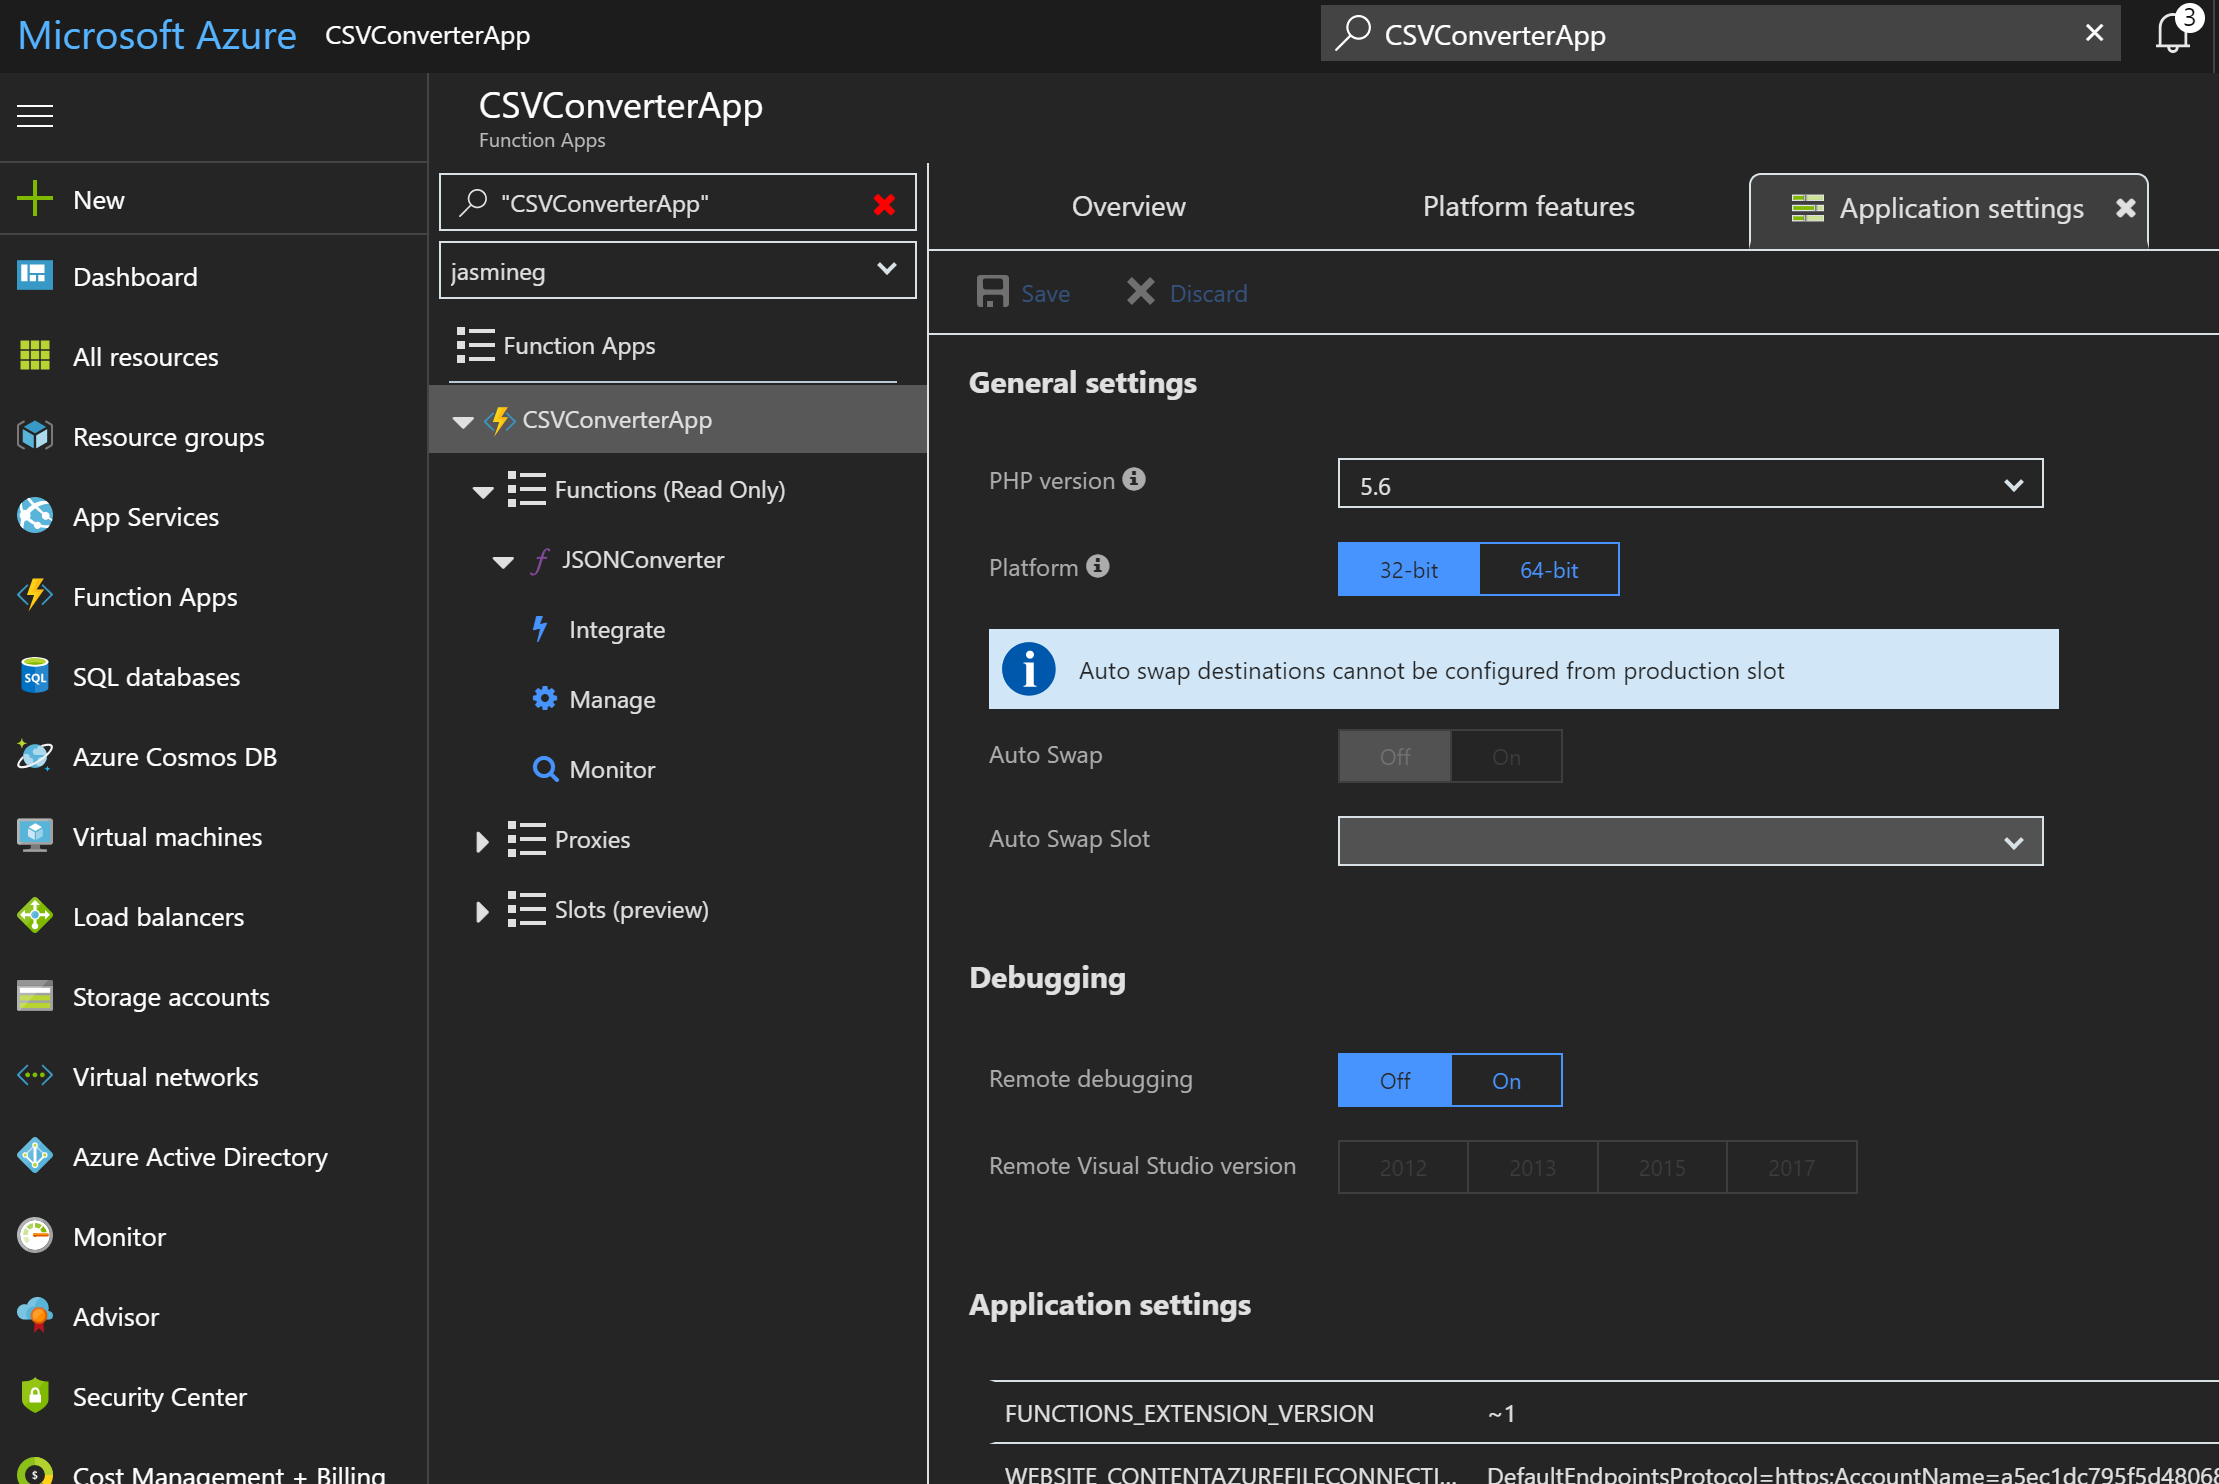The width and height of the screenshot is (2219, 1484).
Task: Click the Manage gear icon
Action: point(544,698)
